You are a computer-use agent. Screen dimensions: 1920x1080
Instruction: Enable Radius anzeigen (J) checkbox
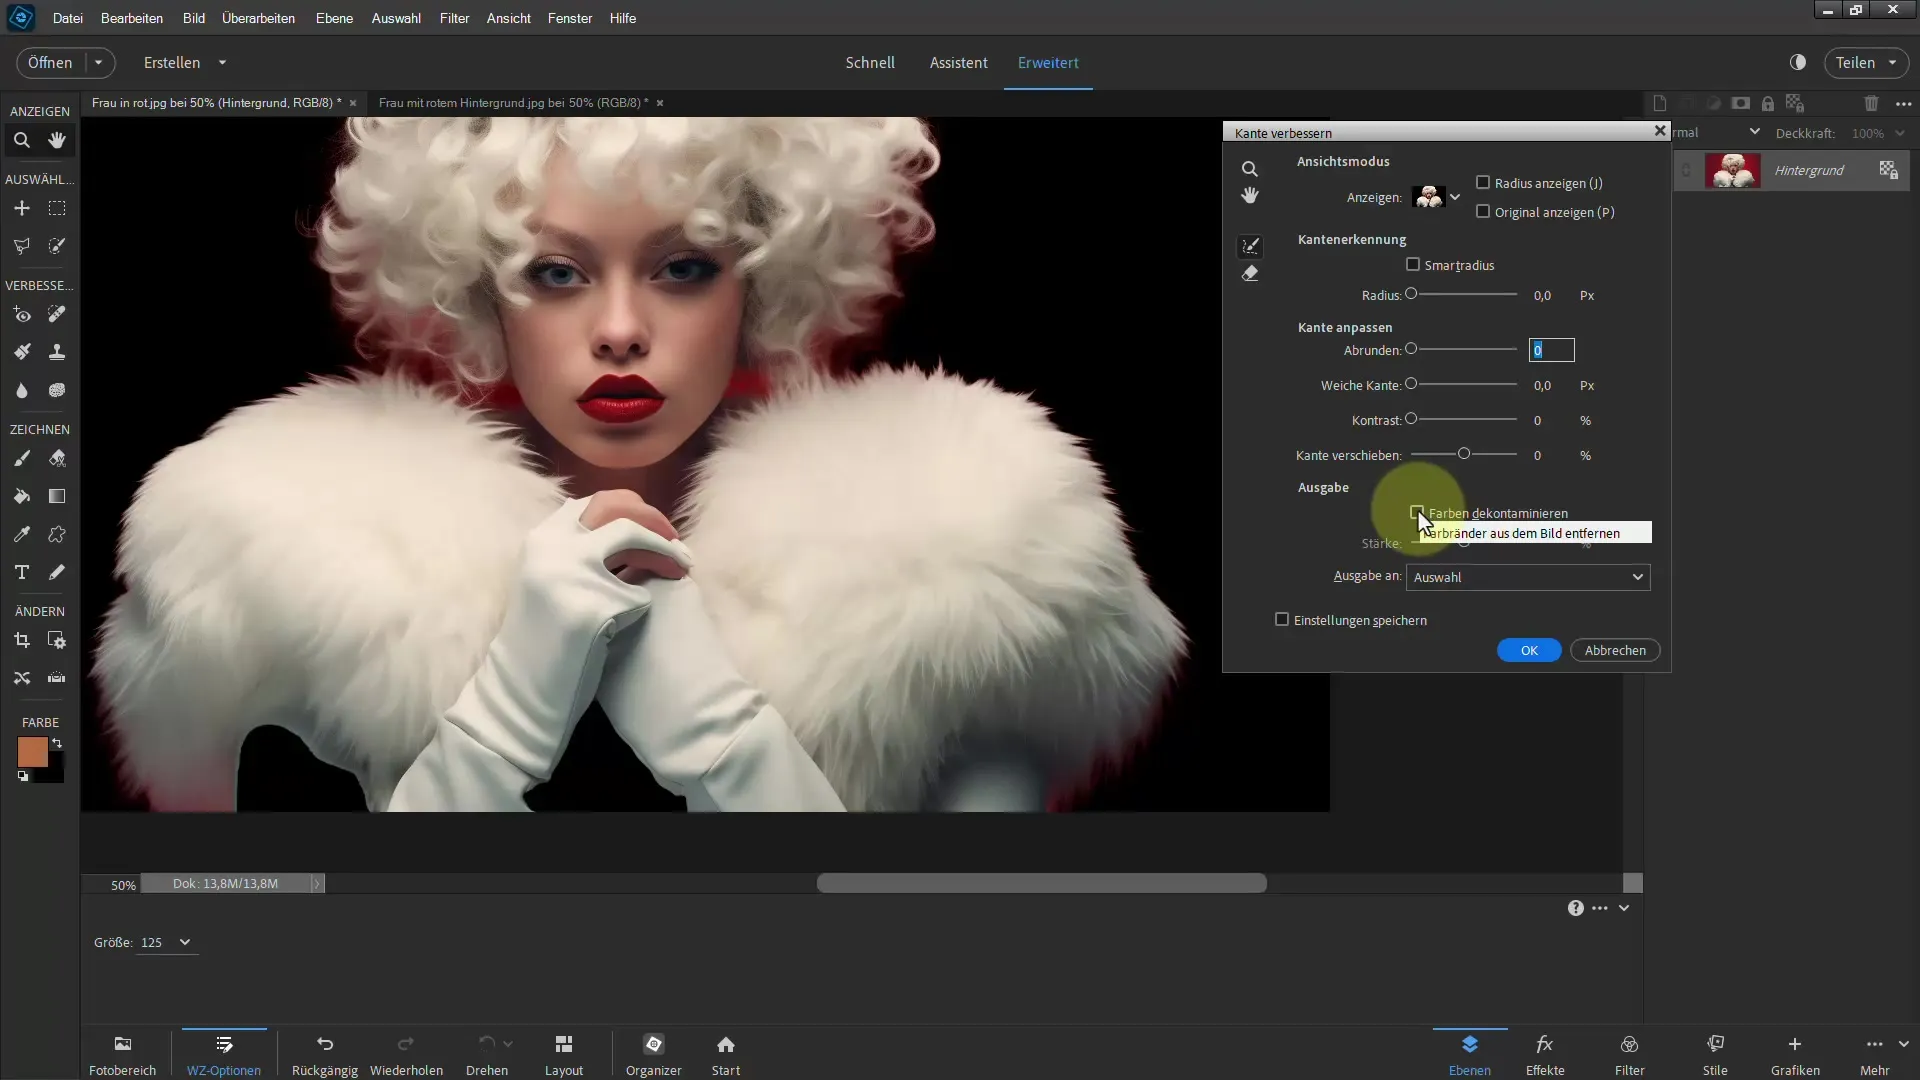click(x=1483, y=183)
